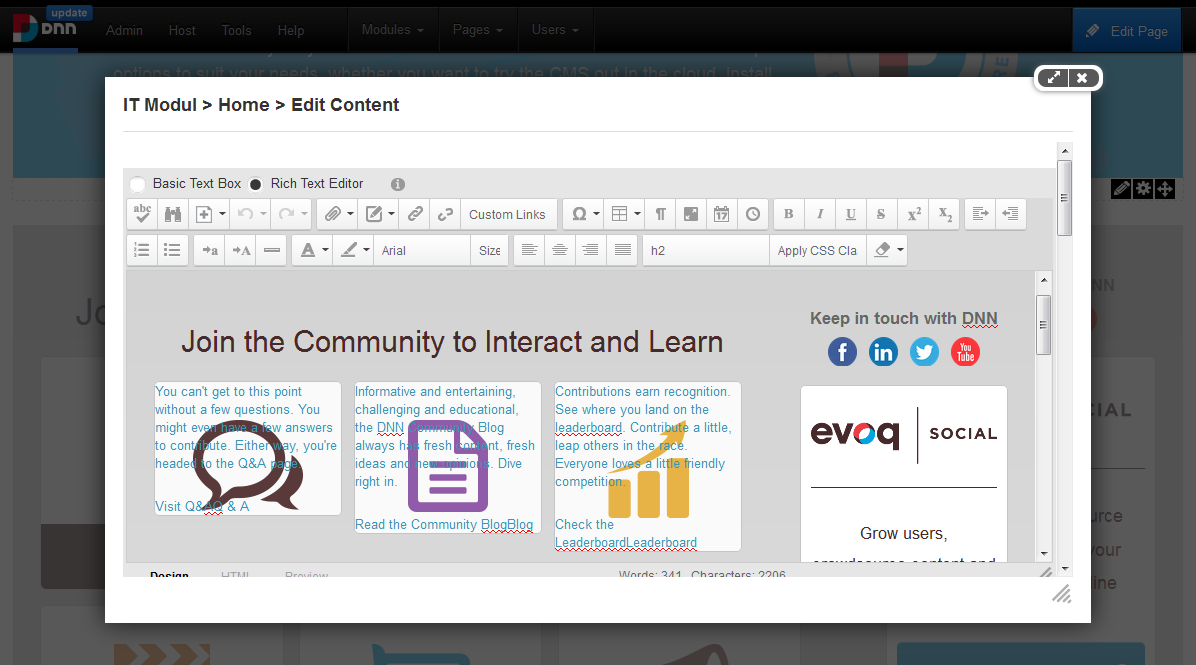Screen dimensions: 1196x665
Task: Center align the text
Action: pyautogui.click(x=560, y=250)
